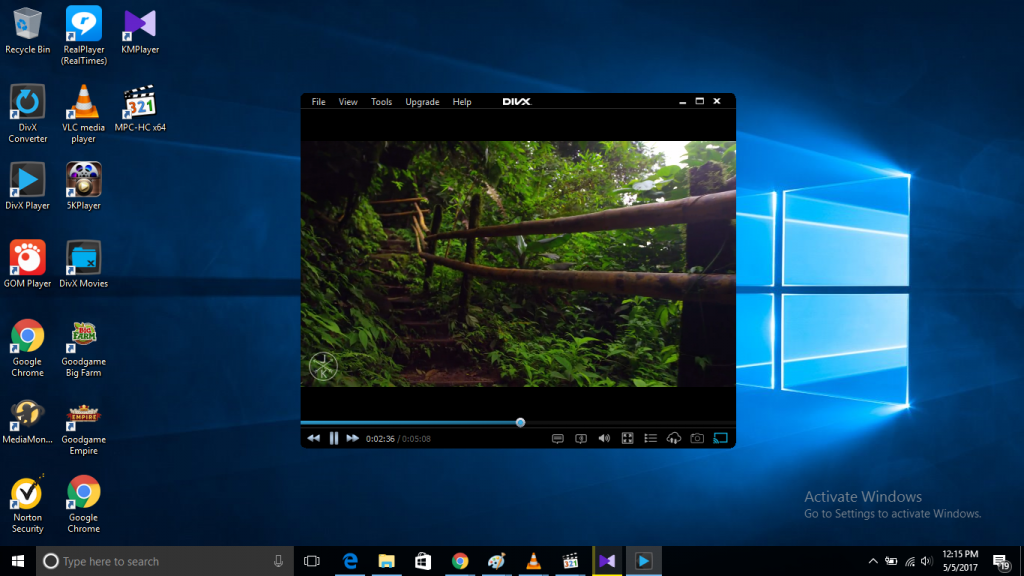The width and height of the screenshot is (1024, 576).
Task: Click the video seek bar handle
Action: 520,422
